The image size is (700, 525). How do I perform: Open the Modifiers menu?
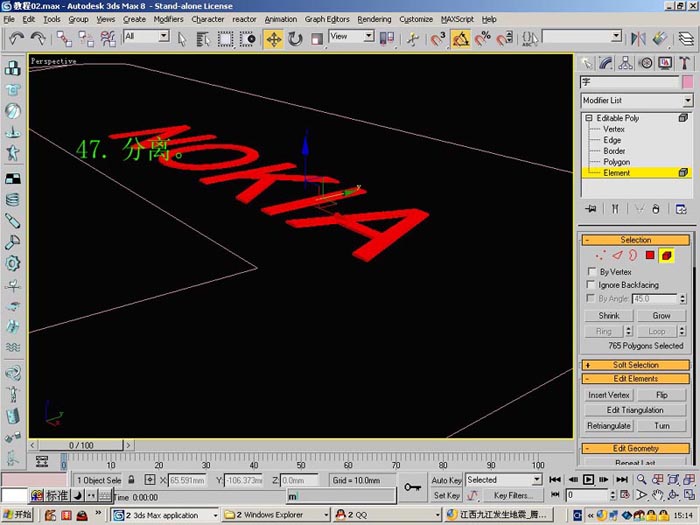click(x=168, y=19)
